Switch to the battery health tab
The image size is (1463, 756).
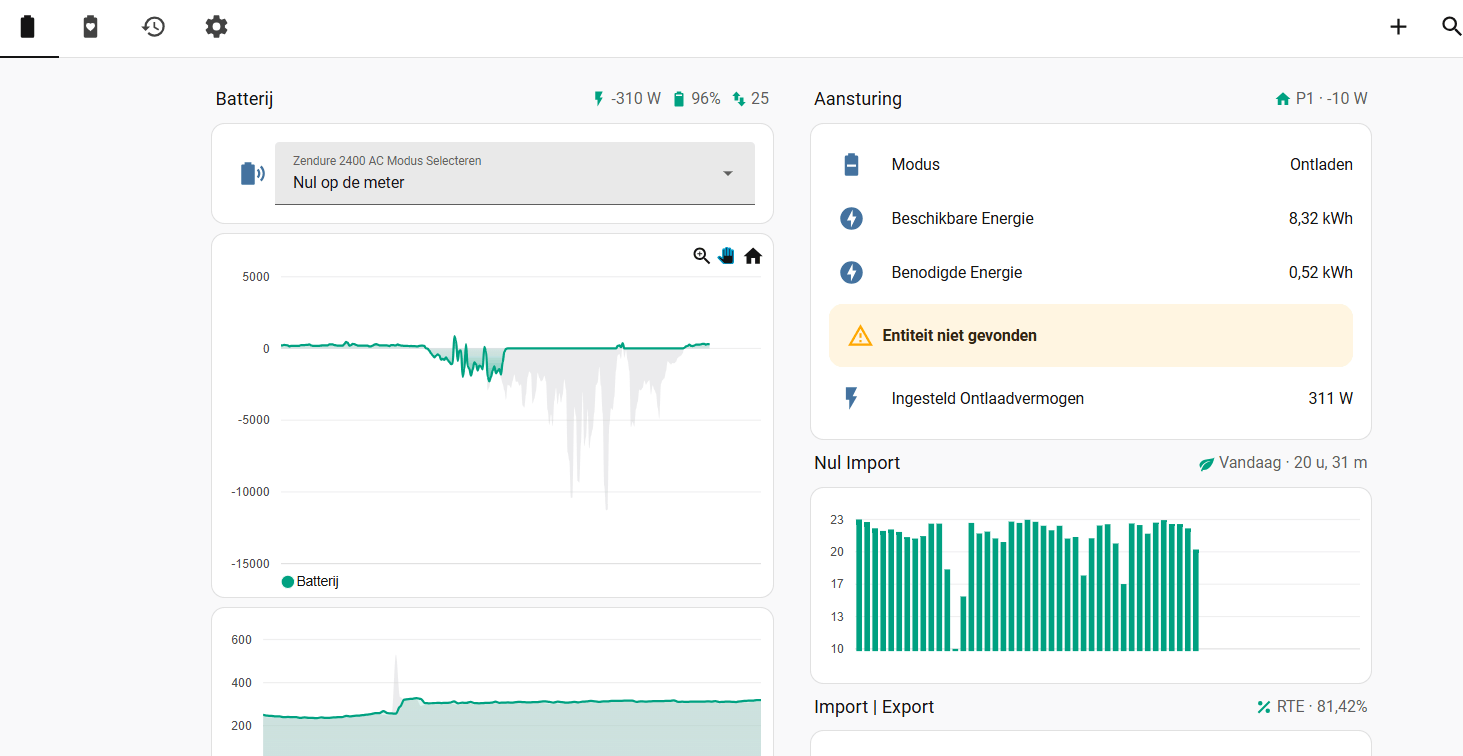point(90,27)
